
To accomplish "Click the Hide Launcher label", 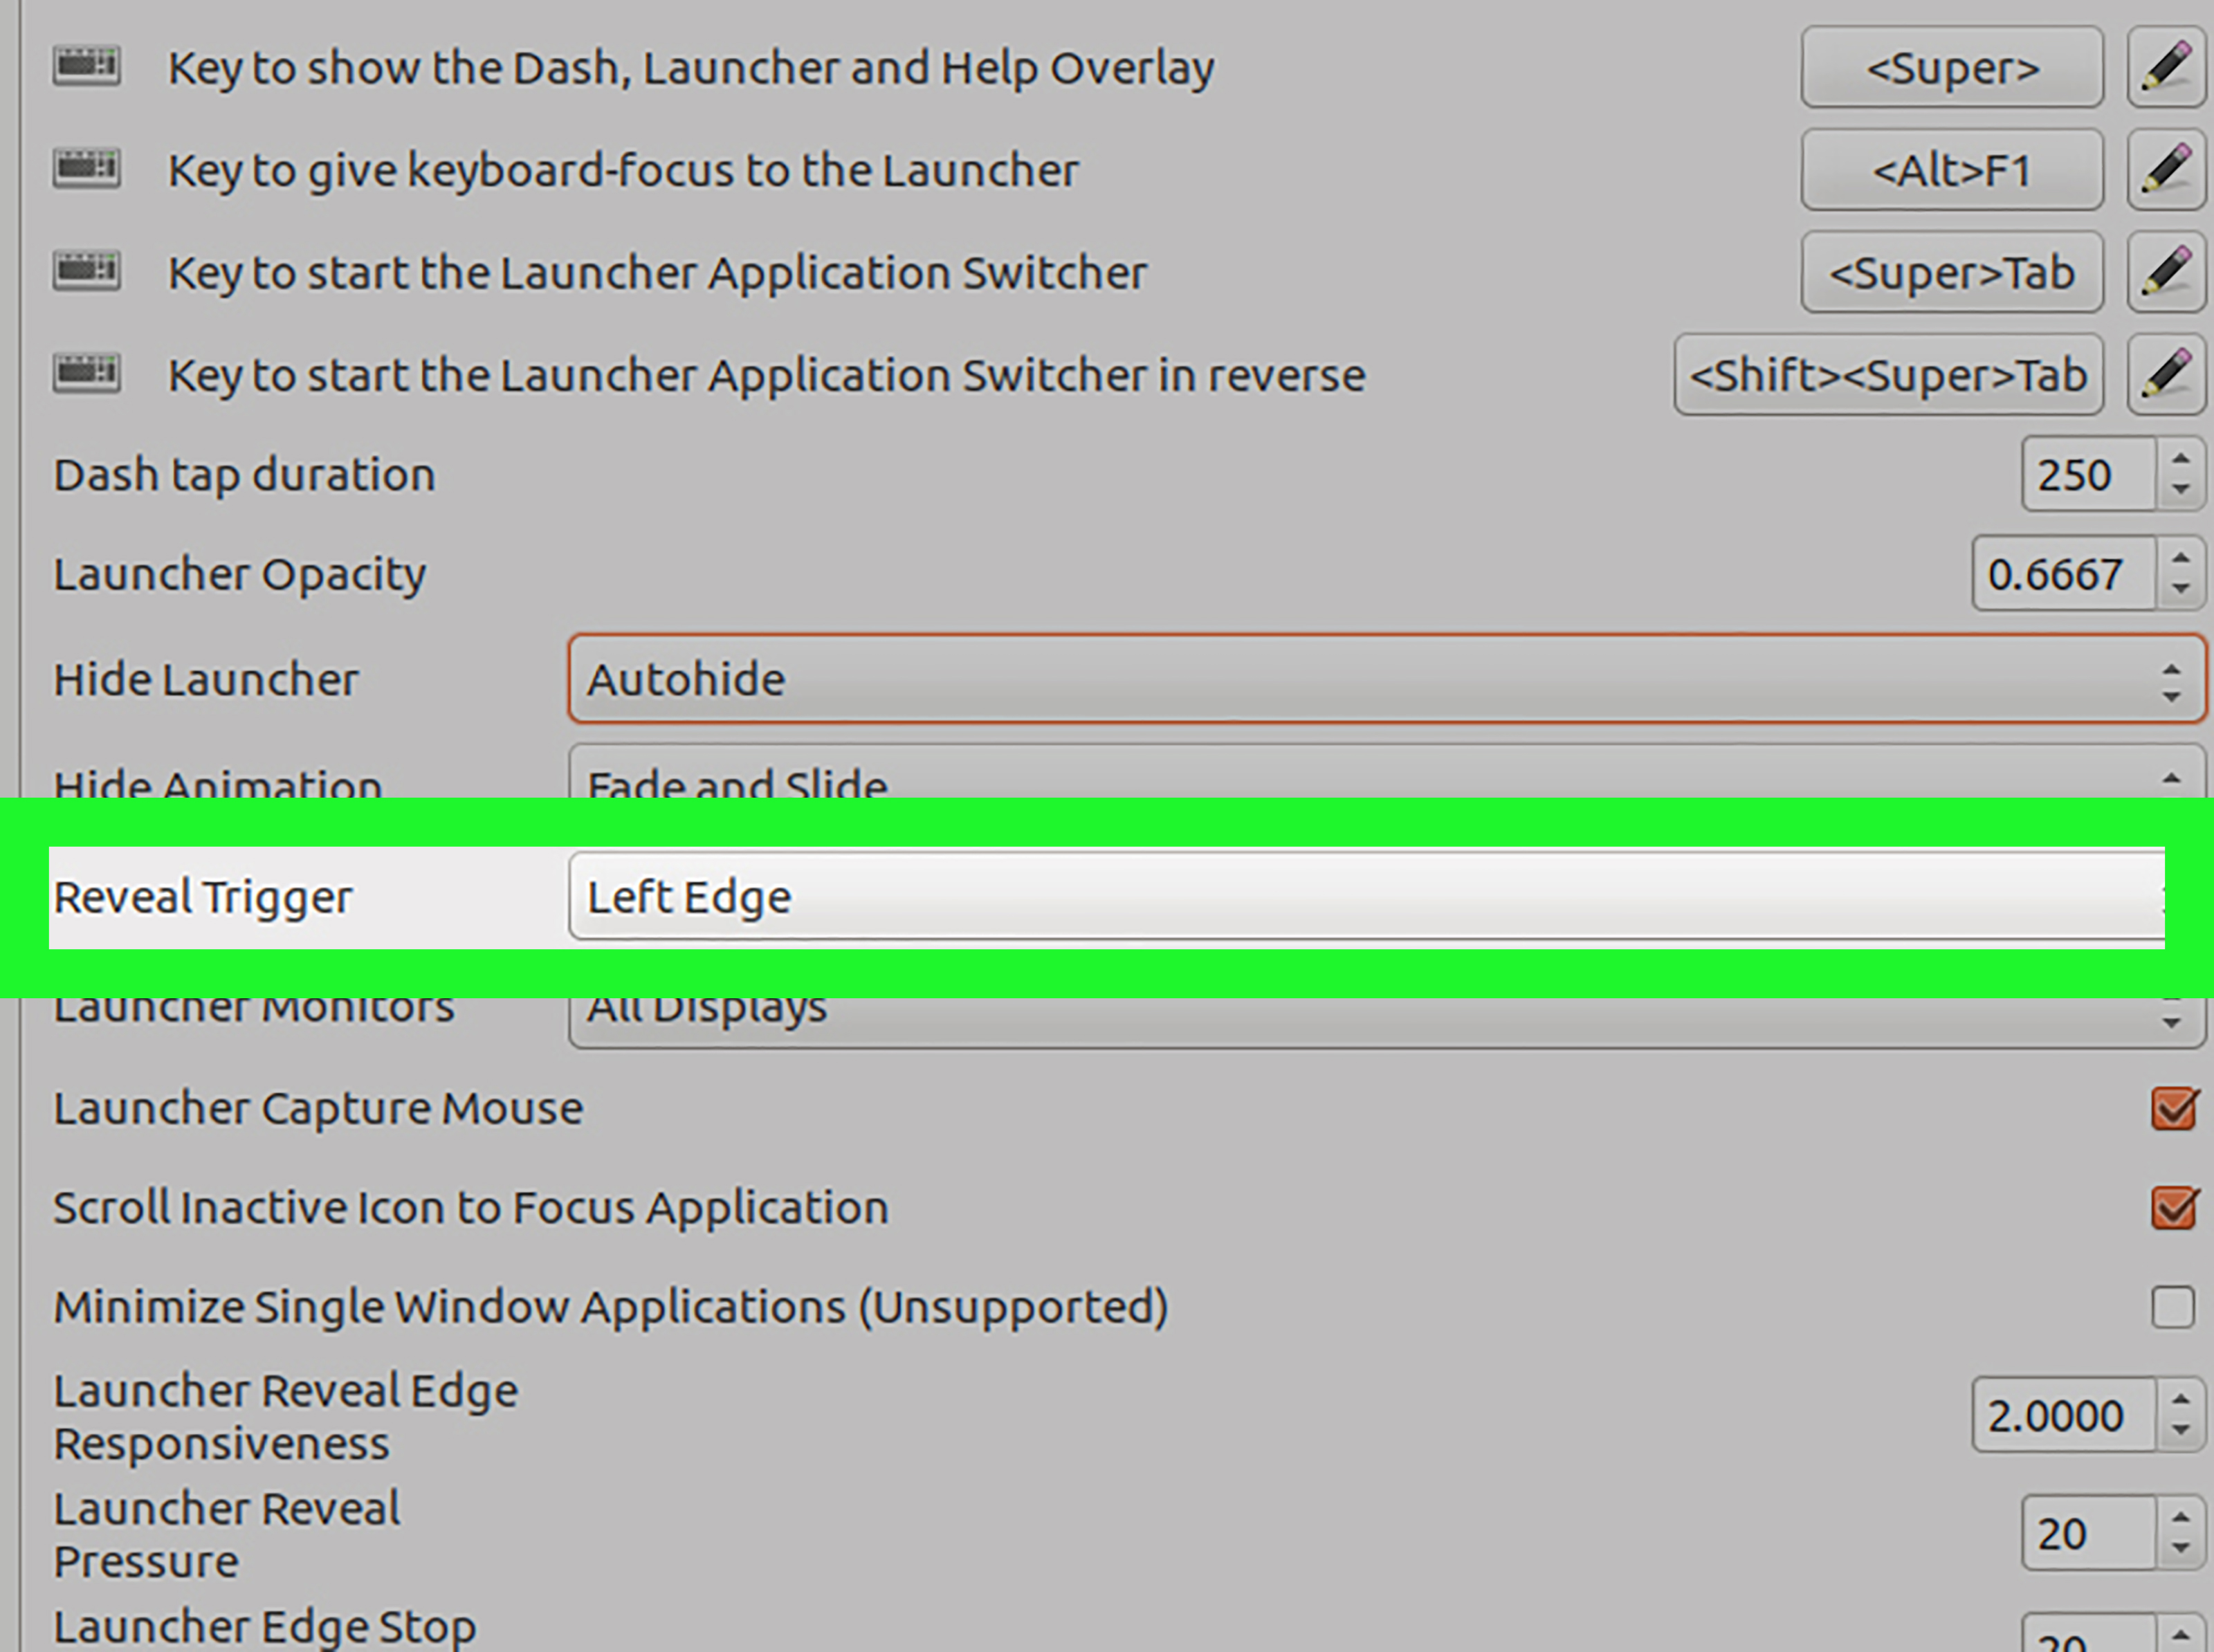I will [x=206, y=679].
